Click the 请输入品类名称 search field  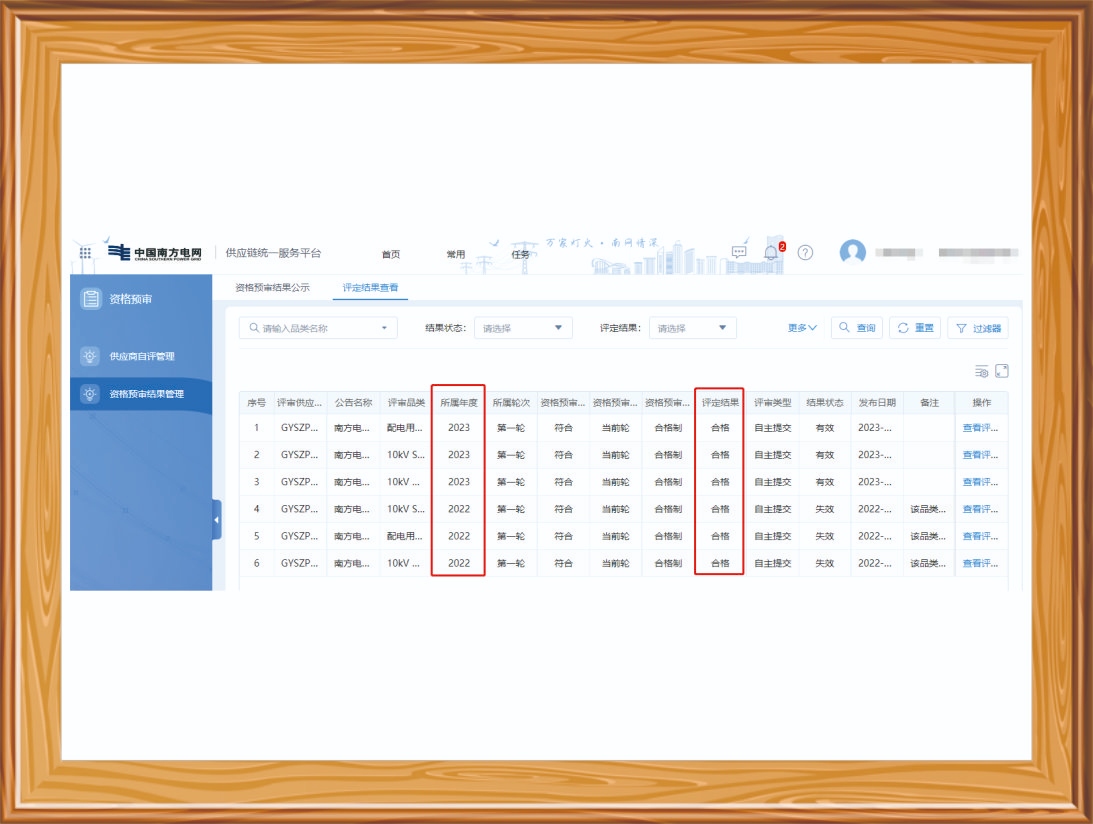pos(317,328)
